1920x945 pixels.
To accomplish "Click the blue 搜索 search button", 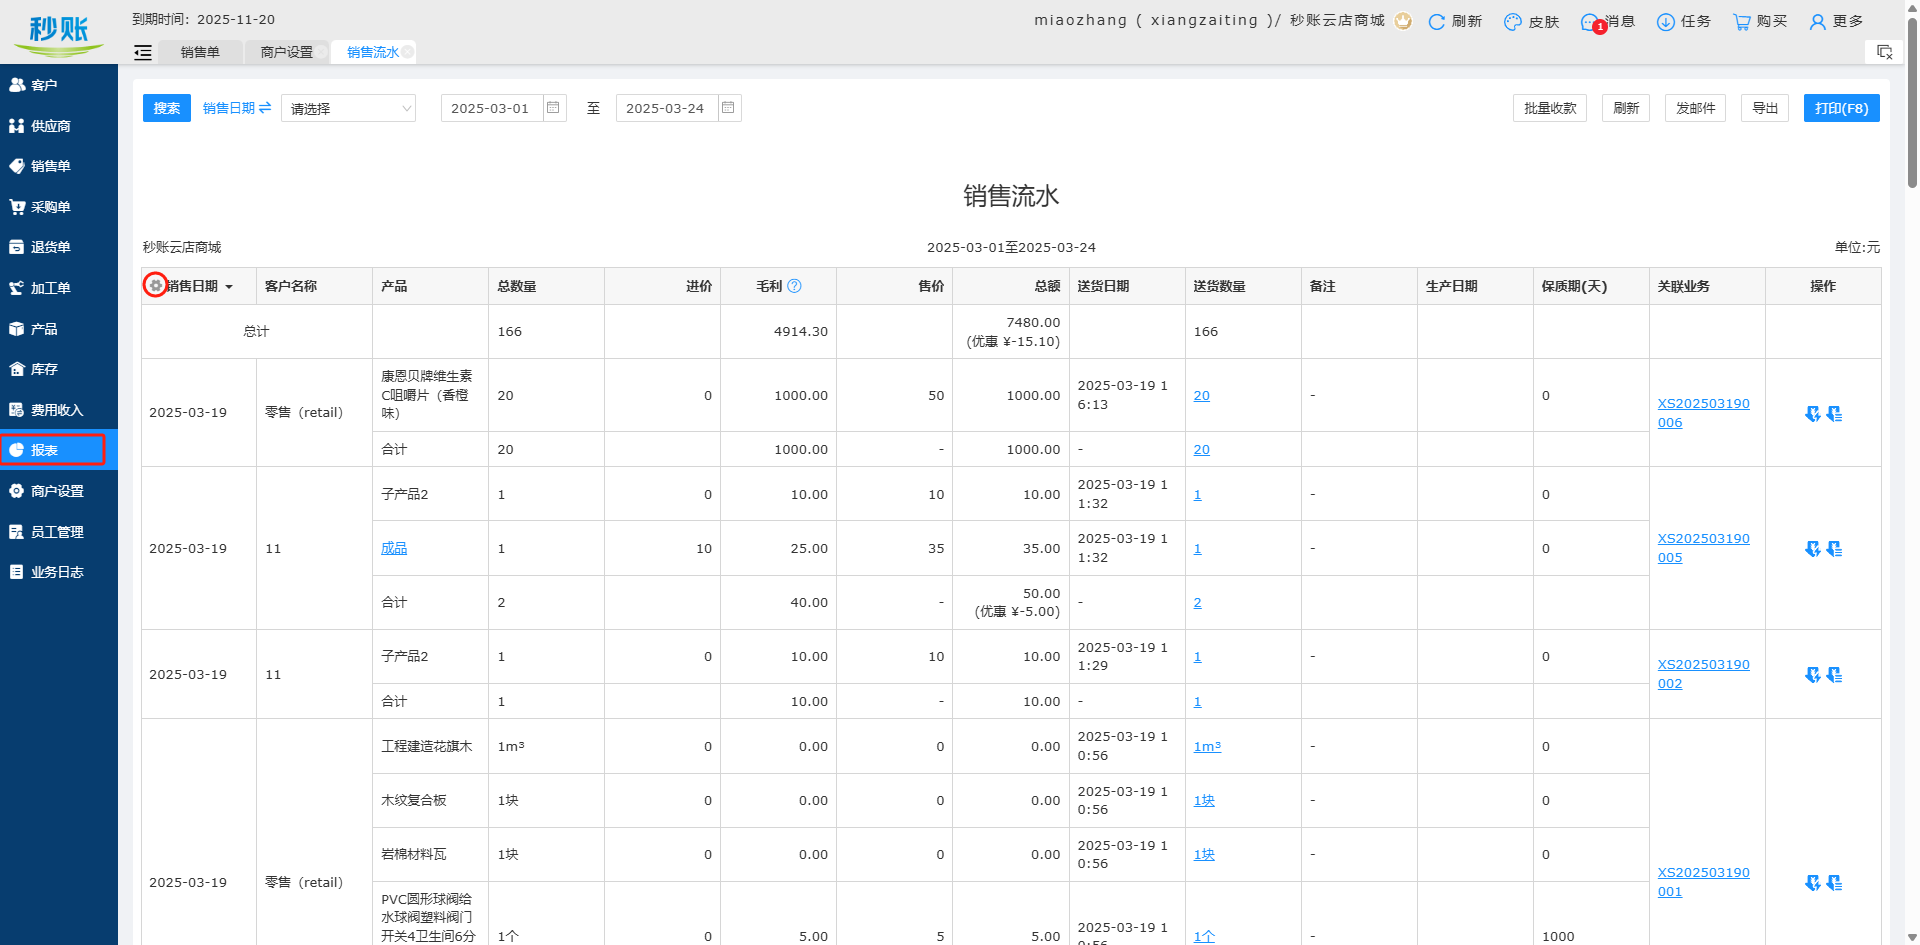I will click(167, 108).
